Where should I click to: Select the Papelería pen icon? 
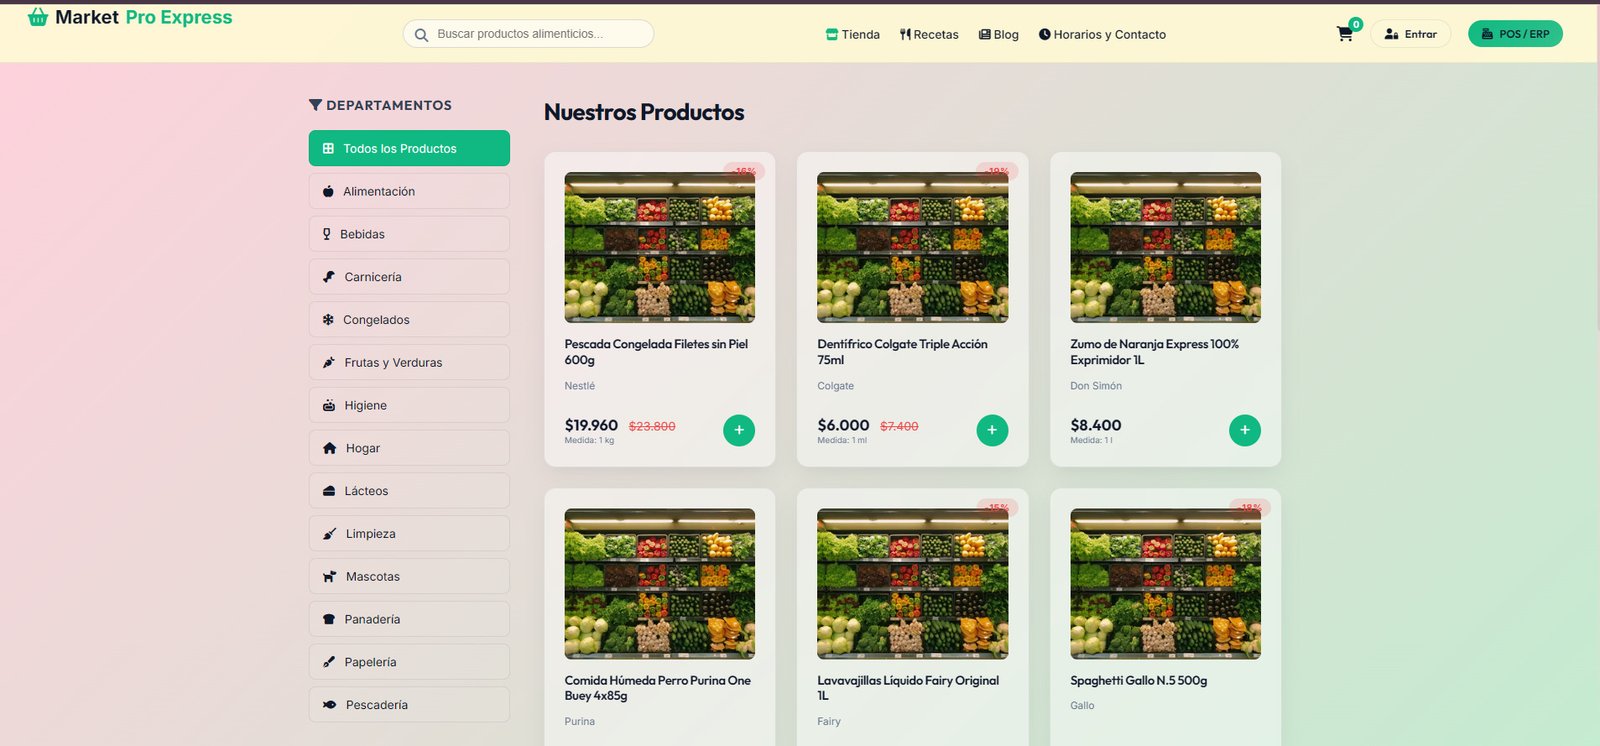coord(329,662)
